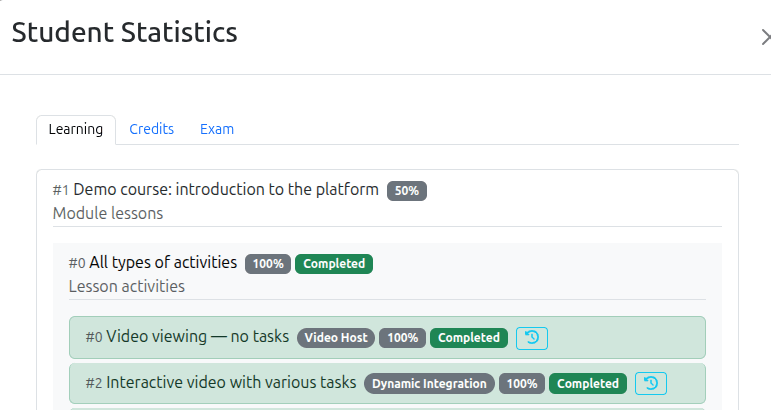This screenshot has height=410, width=771.
Task: Click 100% badge in Video viewing row
Action: coord(402,338)
